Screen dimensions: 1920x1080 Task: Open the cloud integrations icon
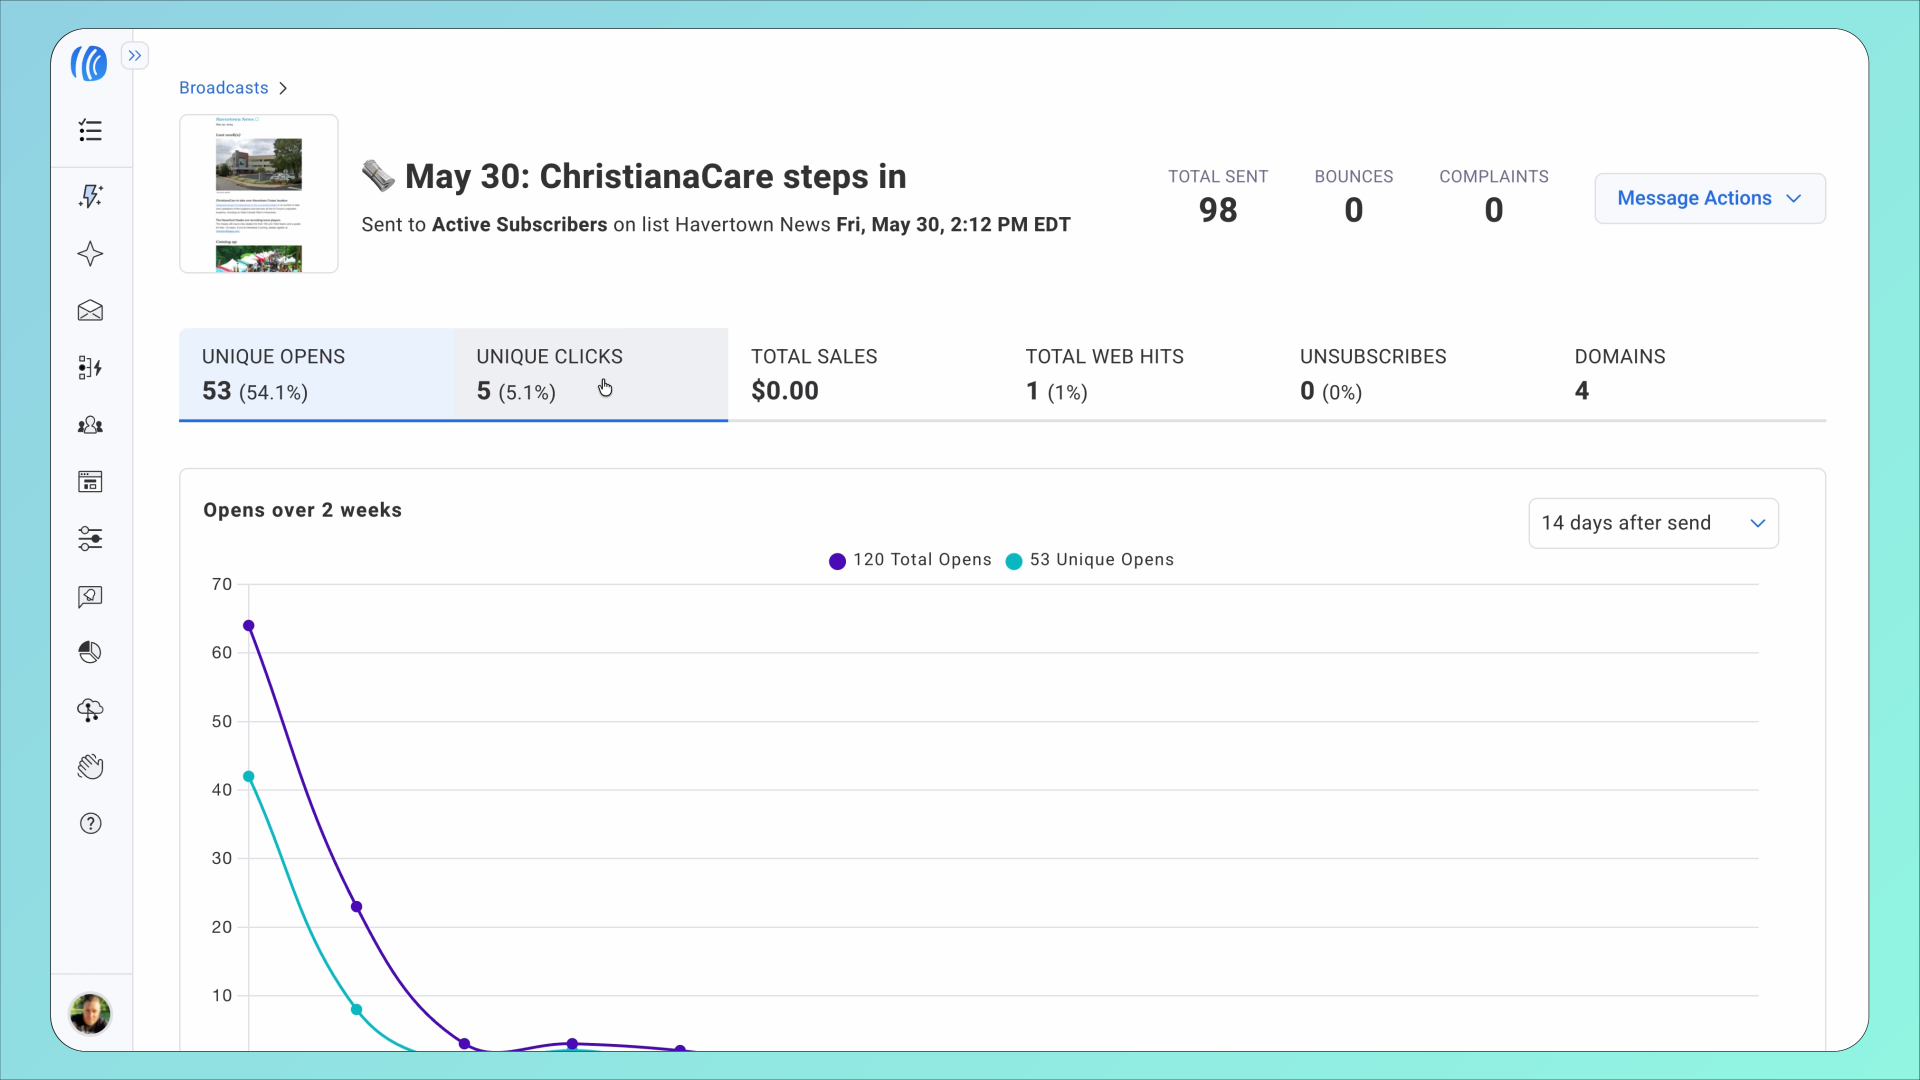click(90, 710)
